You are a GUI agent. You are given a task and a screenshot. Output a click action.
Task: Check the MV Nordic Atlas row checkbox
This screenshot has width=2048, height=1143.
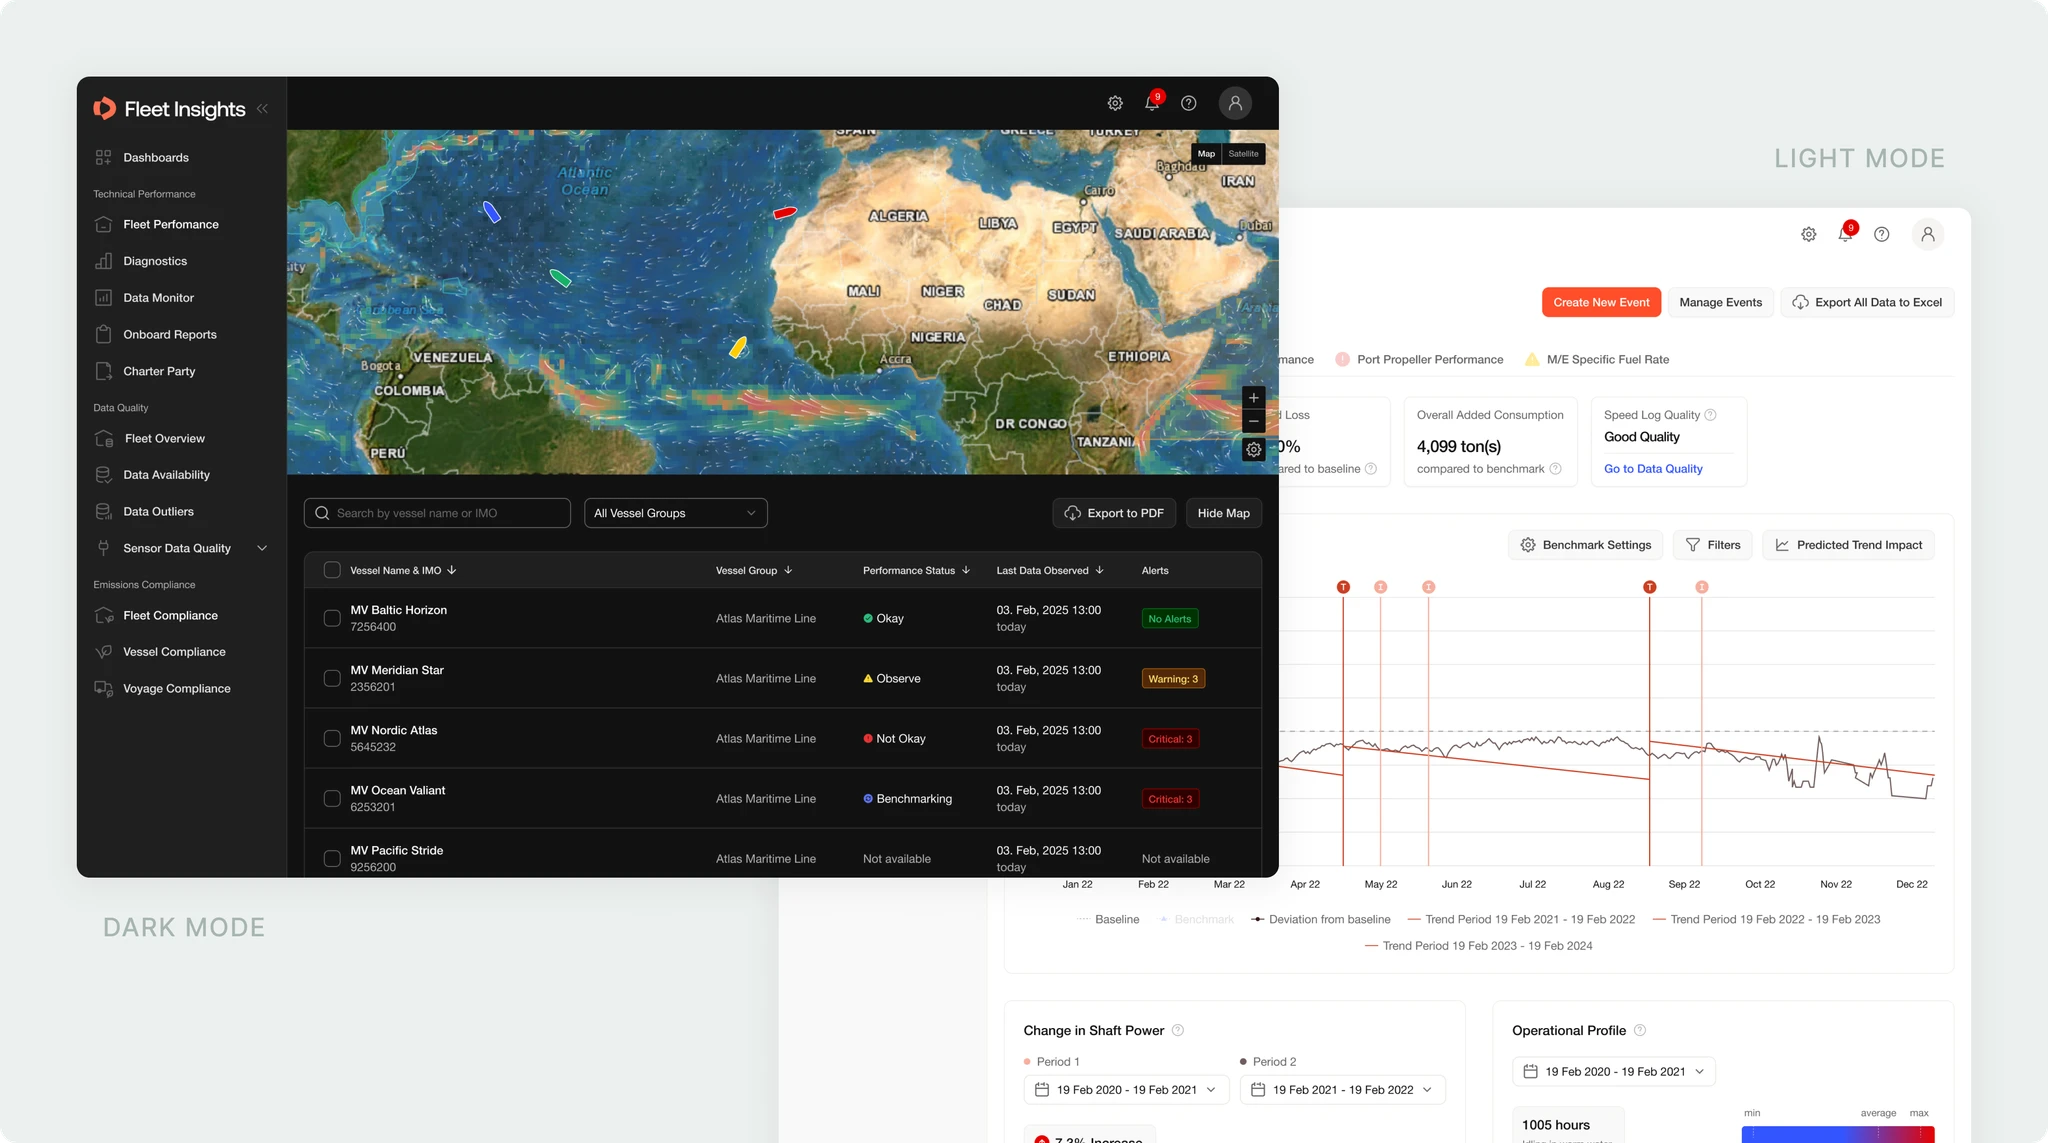(x=332, y=738)
